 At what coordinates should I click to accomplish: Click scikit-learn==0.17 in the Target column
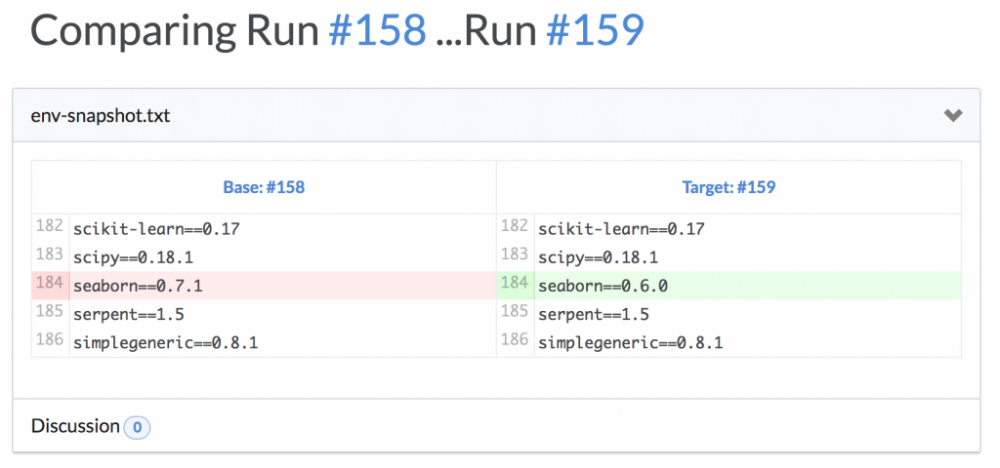[x=621, y=229]
